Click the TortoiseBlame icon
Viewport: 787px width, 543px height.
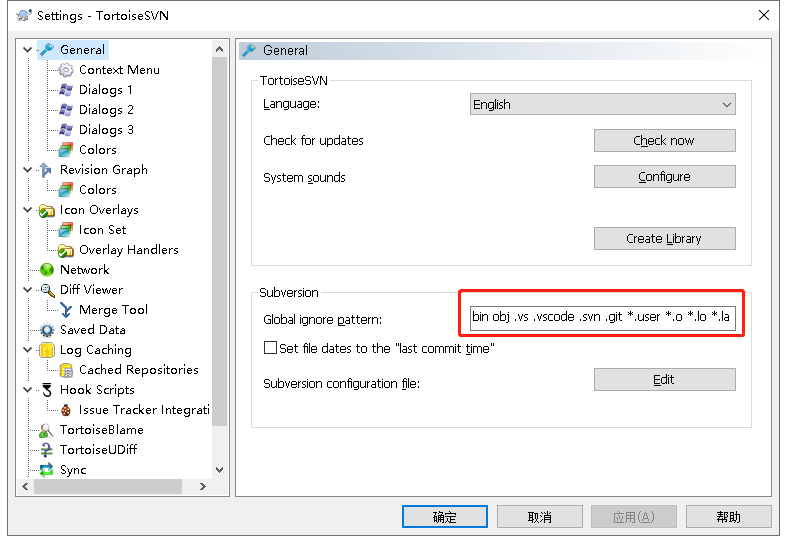point(46,430)
